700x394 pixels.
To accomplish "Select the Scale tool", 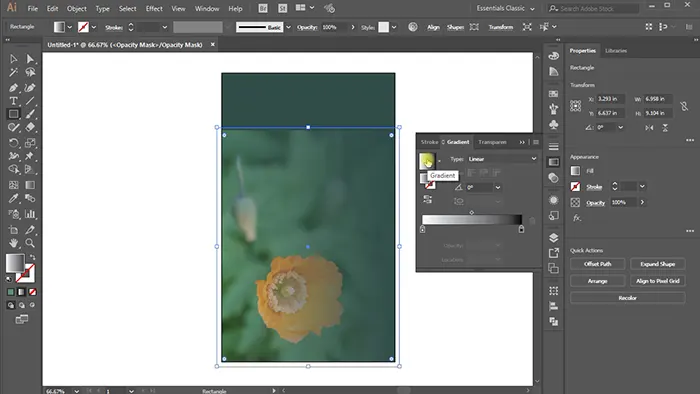I will point(30,143).
